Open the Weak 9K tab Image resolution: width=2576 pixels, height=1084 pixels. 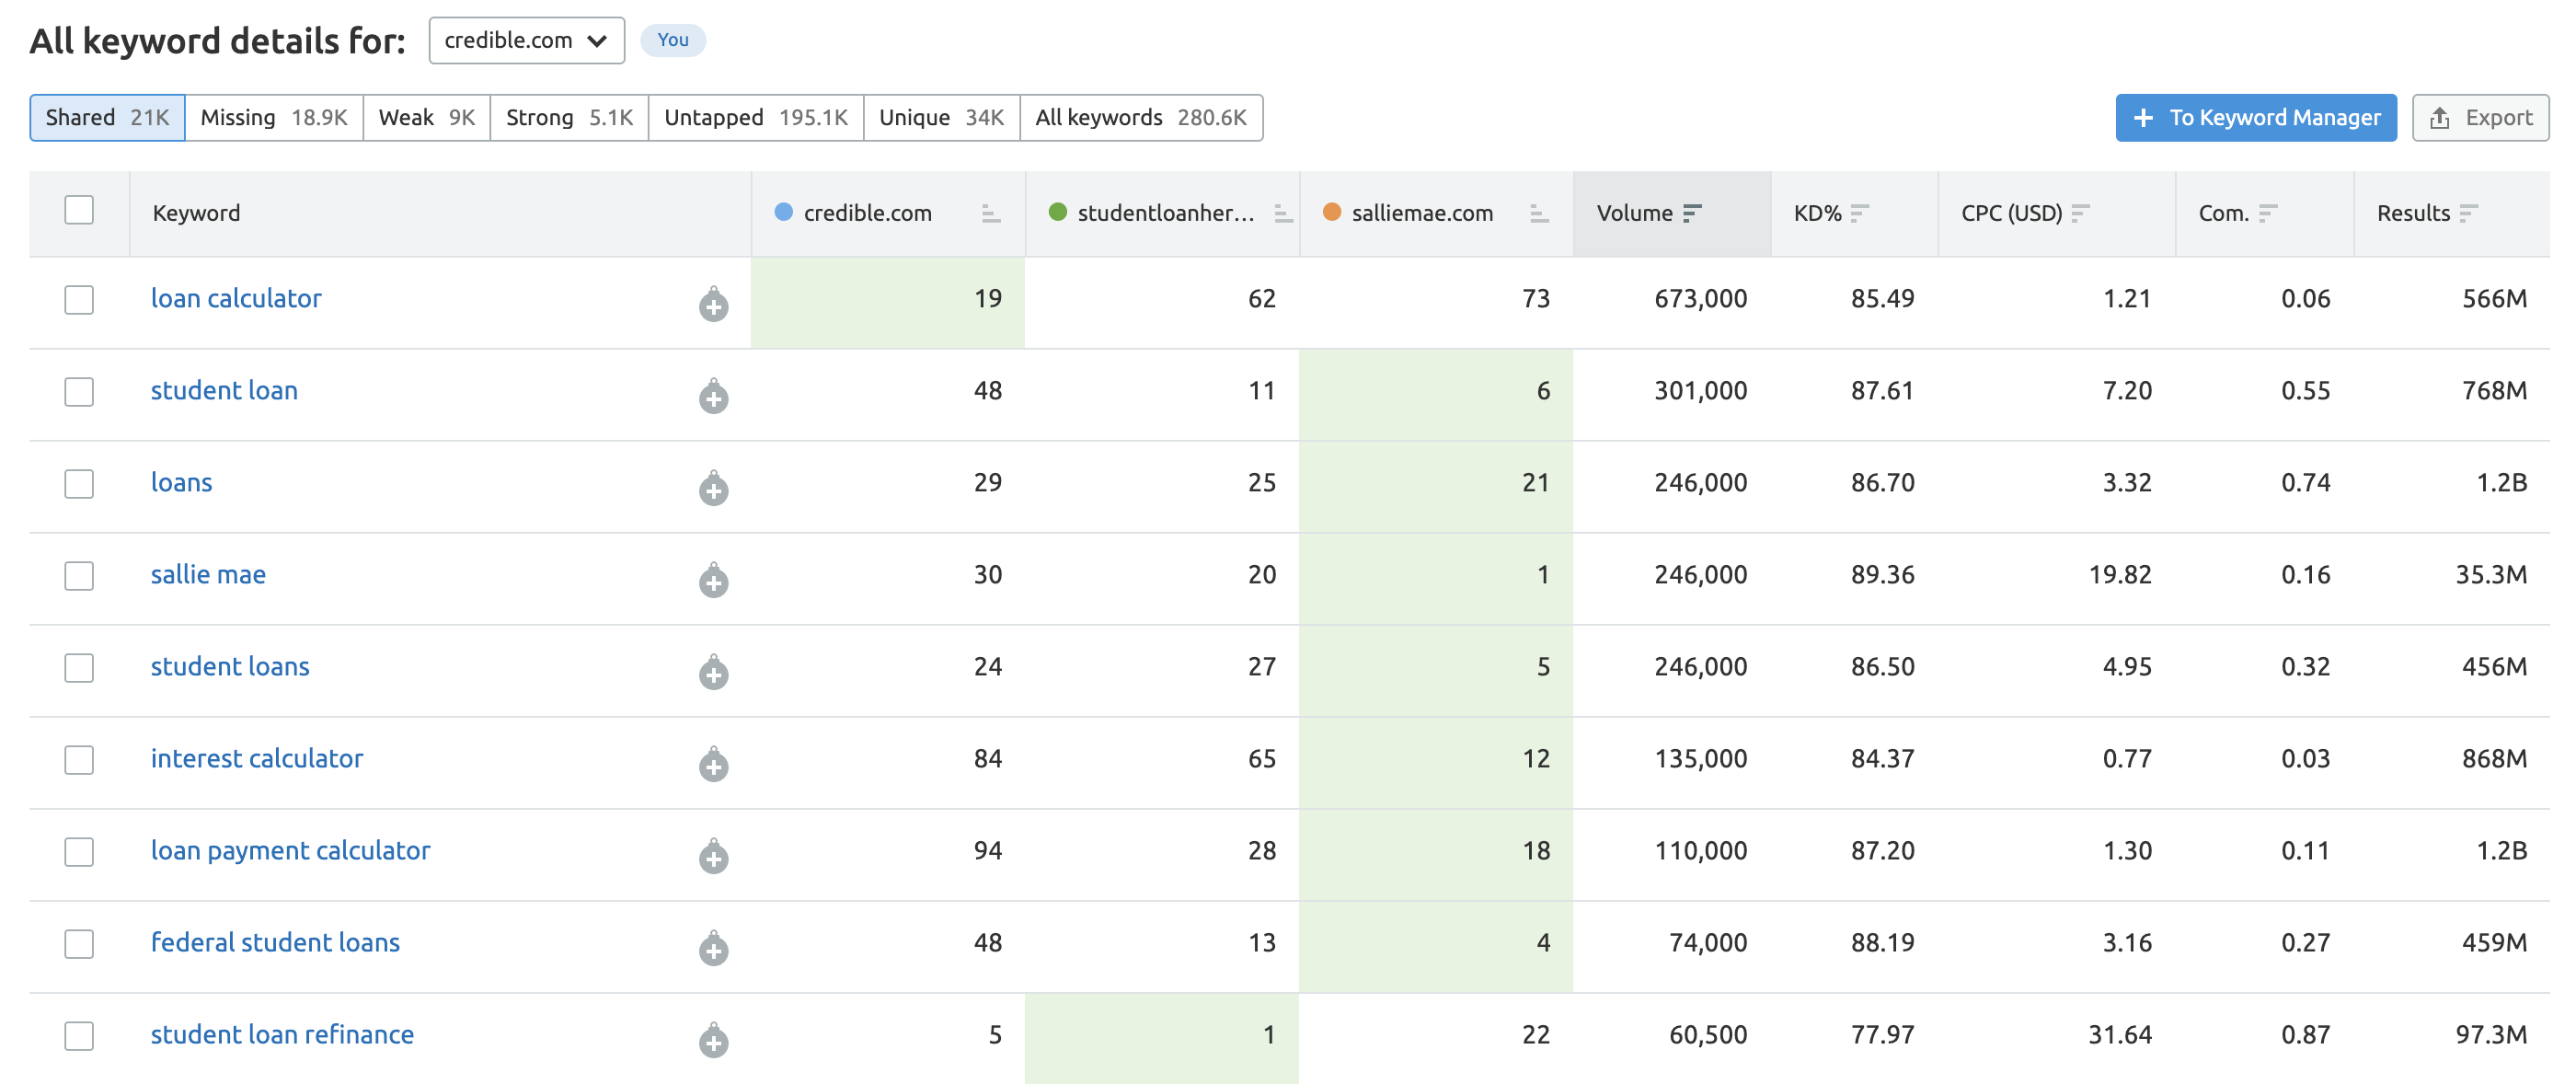click(427, 118)
